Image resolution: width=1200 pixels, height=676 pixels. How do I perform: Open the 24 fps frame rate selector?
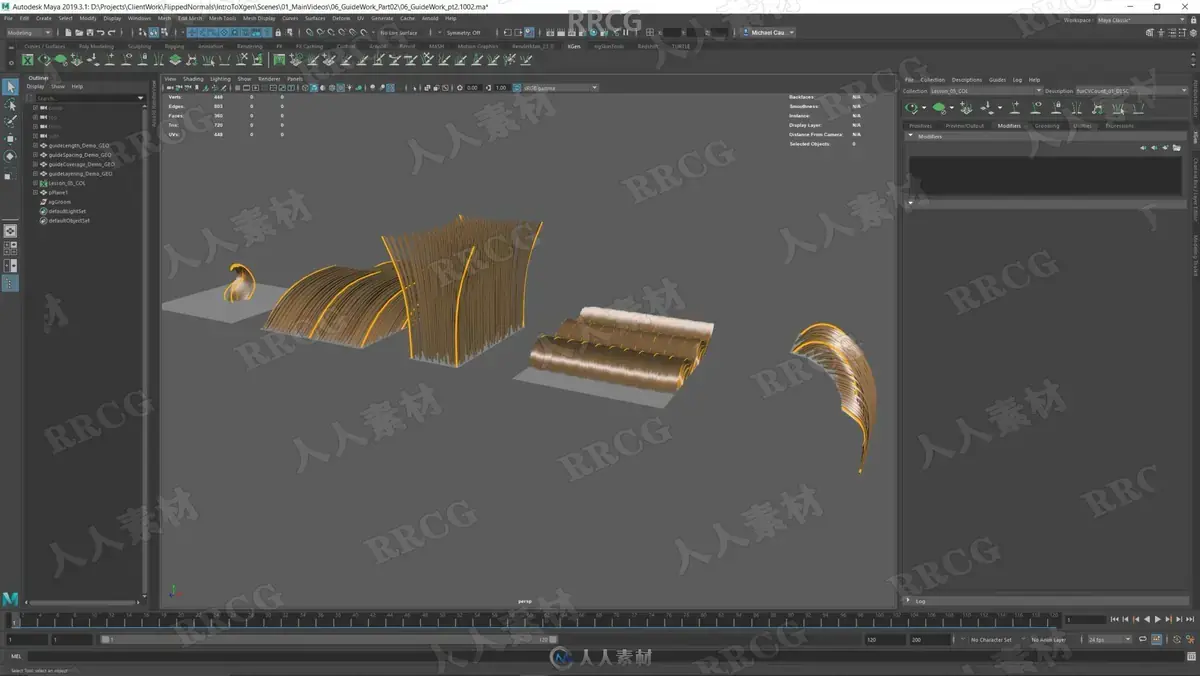click(x=1109, y=639)
